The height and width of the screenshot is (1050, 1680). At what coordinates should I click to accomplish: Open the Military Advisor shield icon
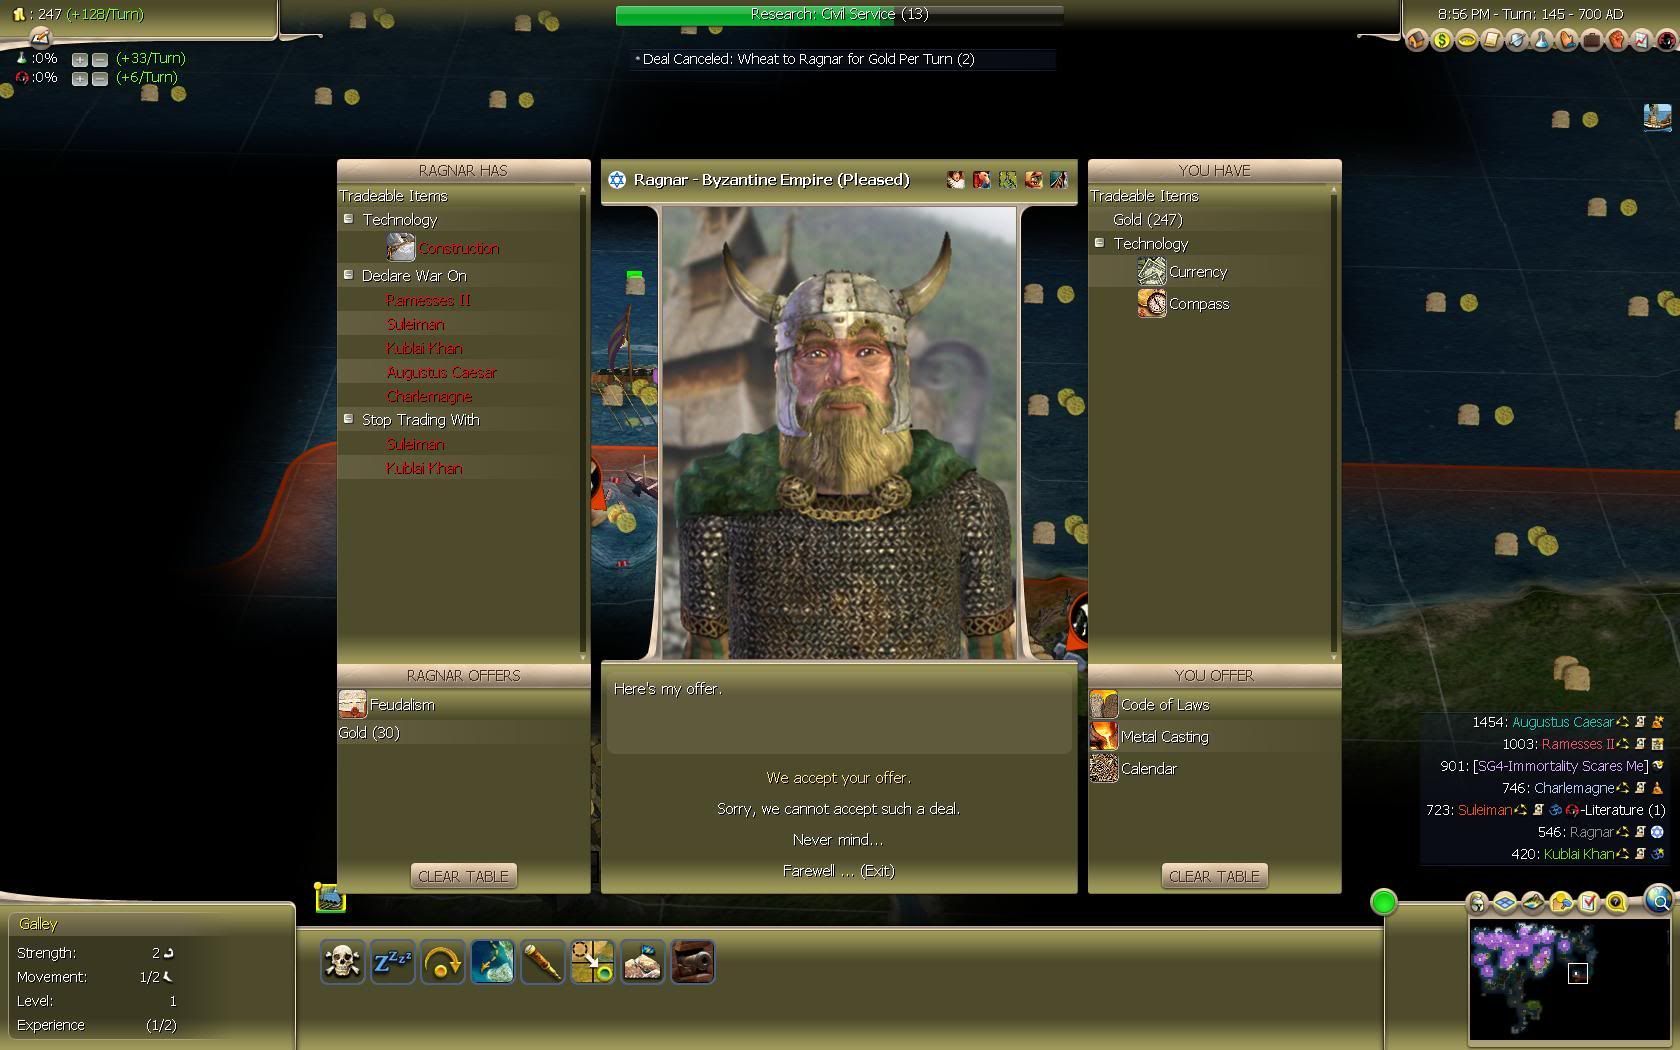click(1516, 40)
